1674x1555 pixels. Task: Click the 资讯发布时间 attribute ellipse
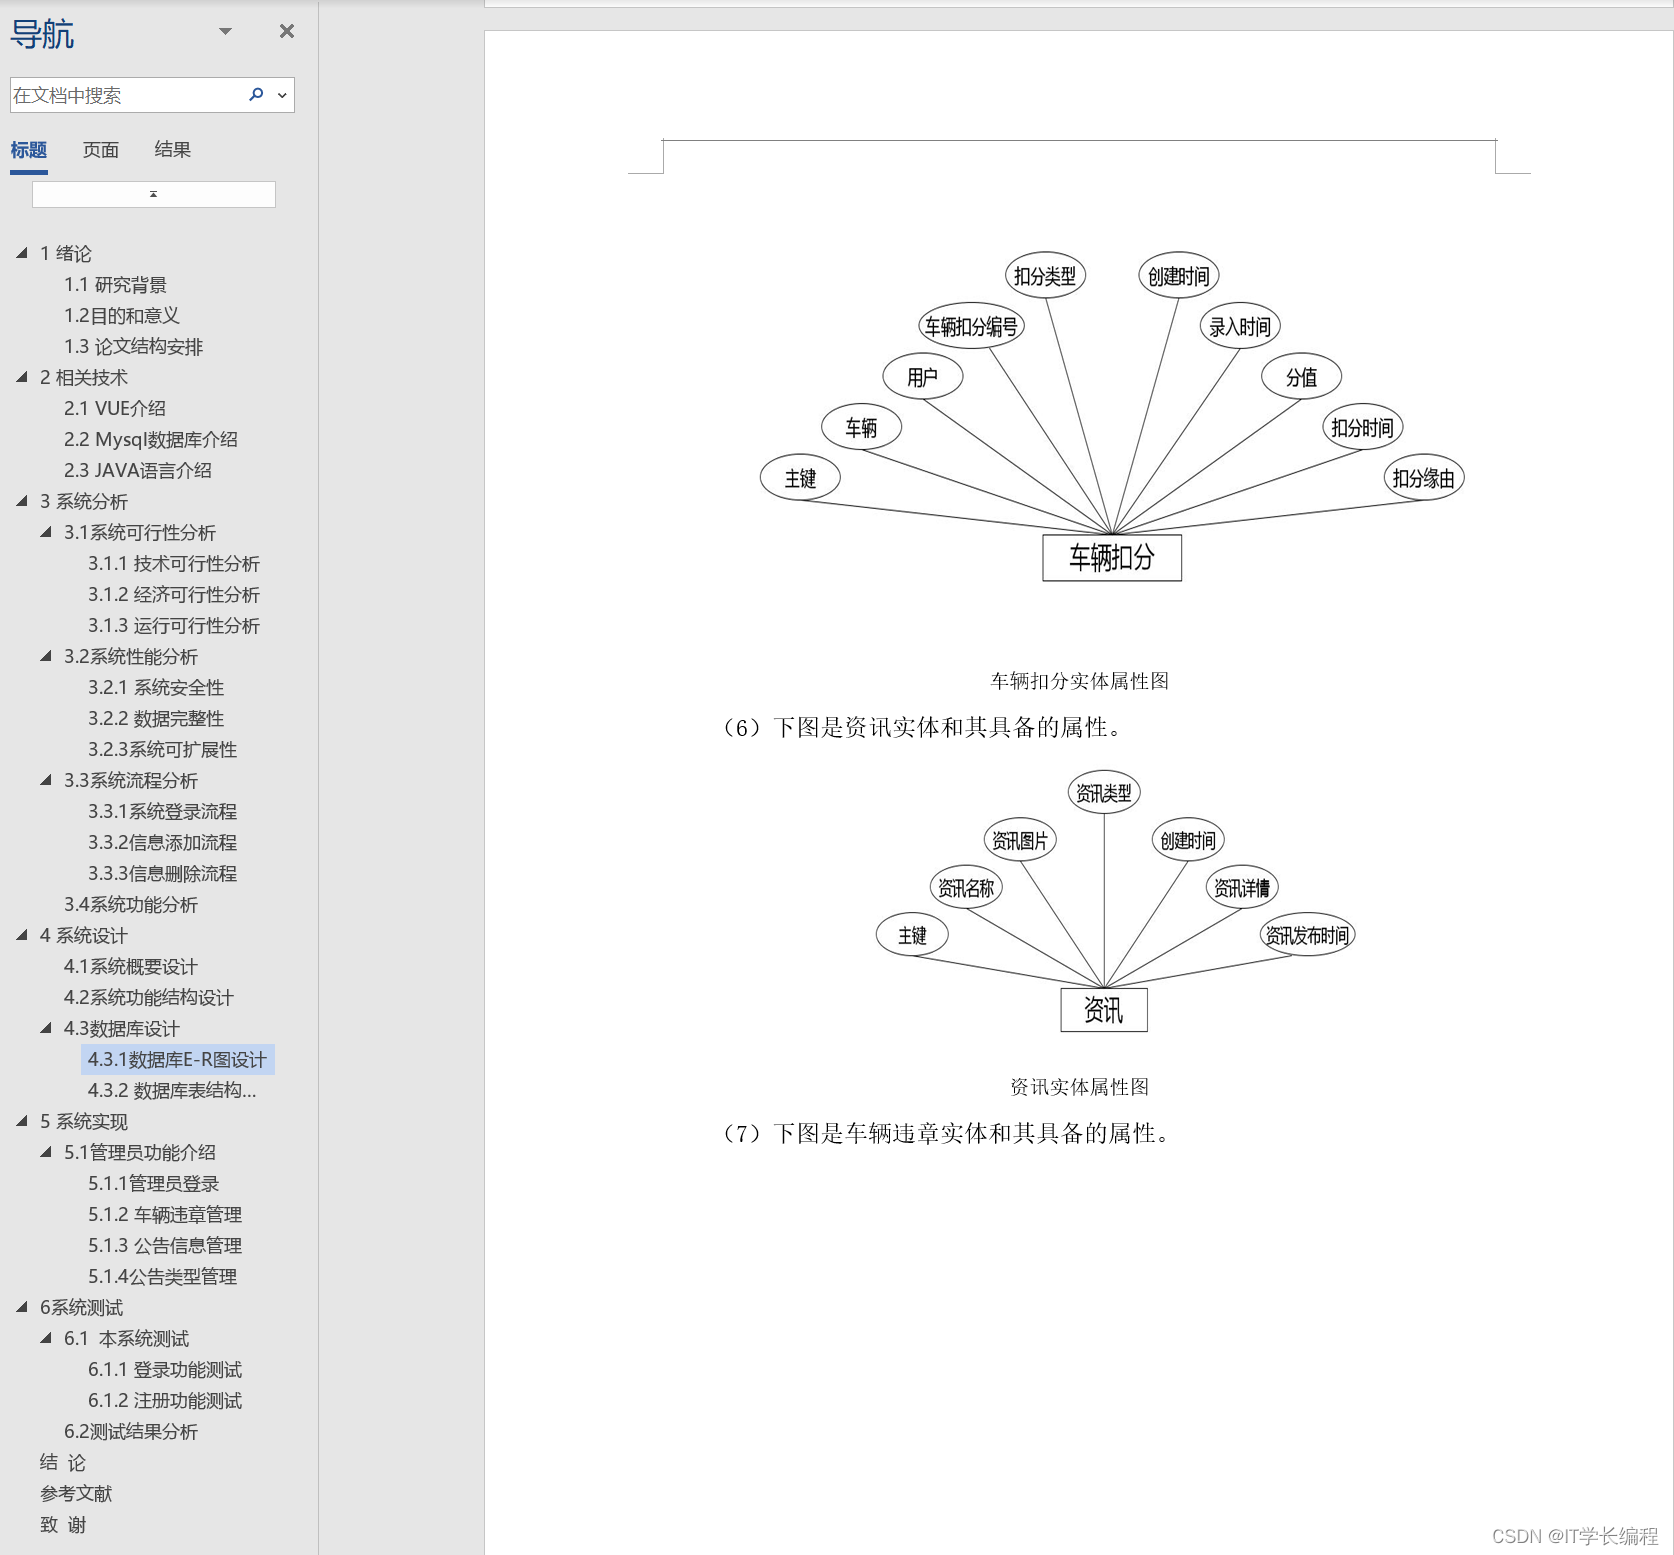click(x=1307, y=935)
